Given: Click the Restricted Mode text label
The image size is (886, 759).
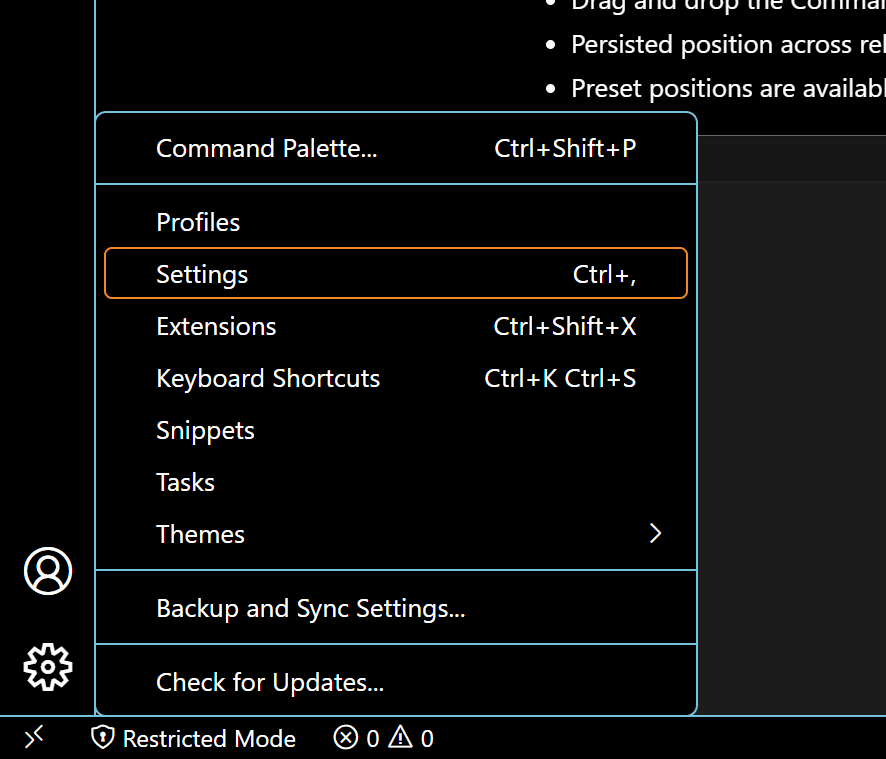Looking at the screenshot, I should tap(208, 738).
